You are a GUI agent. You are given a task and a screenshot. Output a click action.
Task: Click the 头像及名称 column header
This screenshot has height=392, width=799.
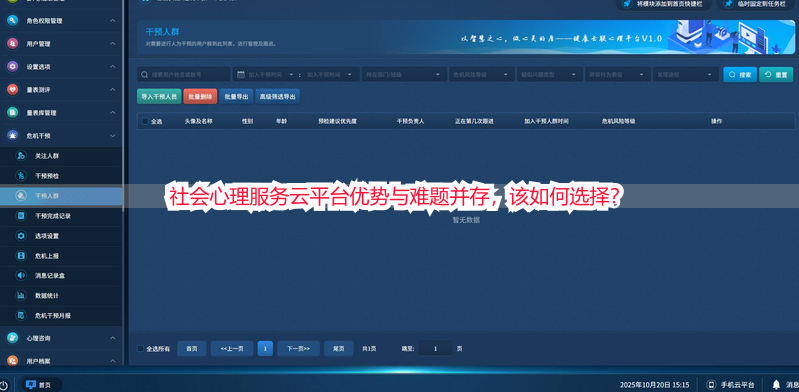coord(198,121)
